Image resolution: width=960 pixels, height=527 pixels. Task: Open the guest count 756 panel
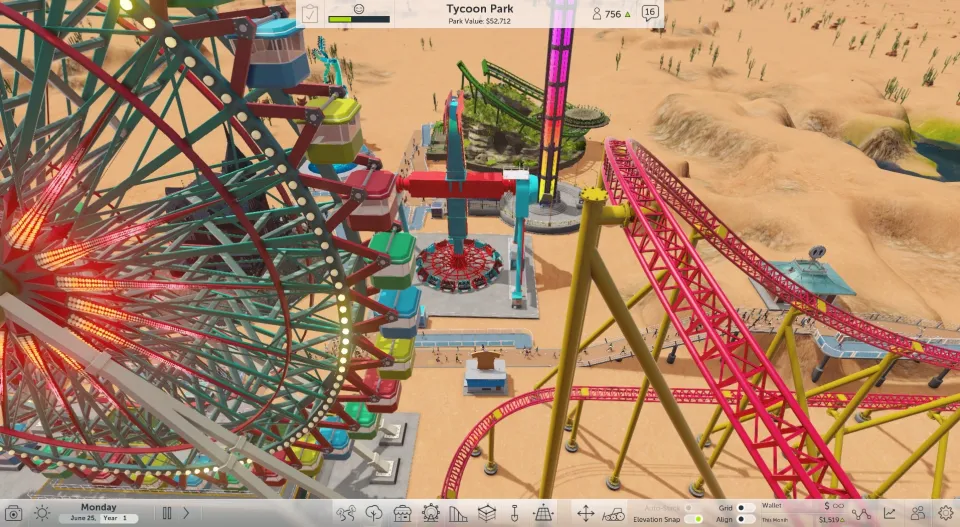click(x=612, y=14)
